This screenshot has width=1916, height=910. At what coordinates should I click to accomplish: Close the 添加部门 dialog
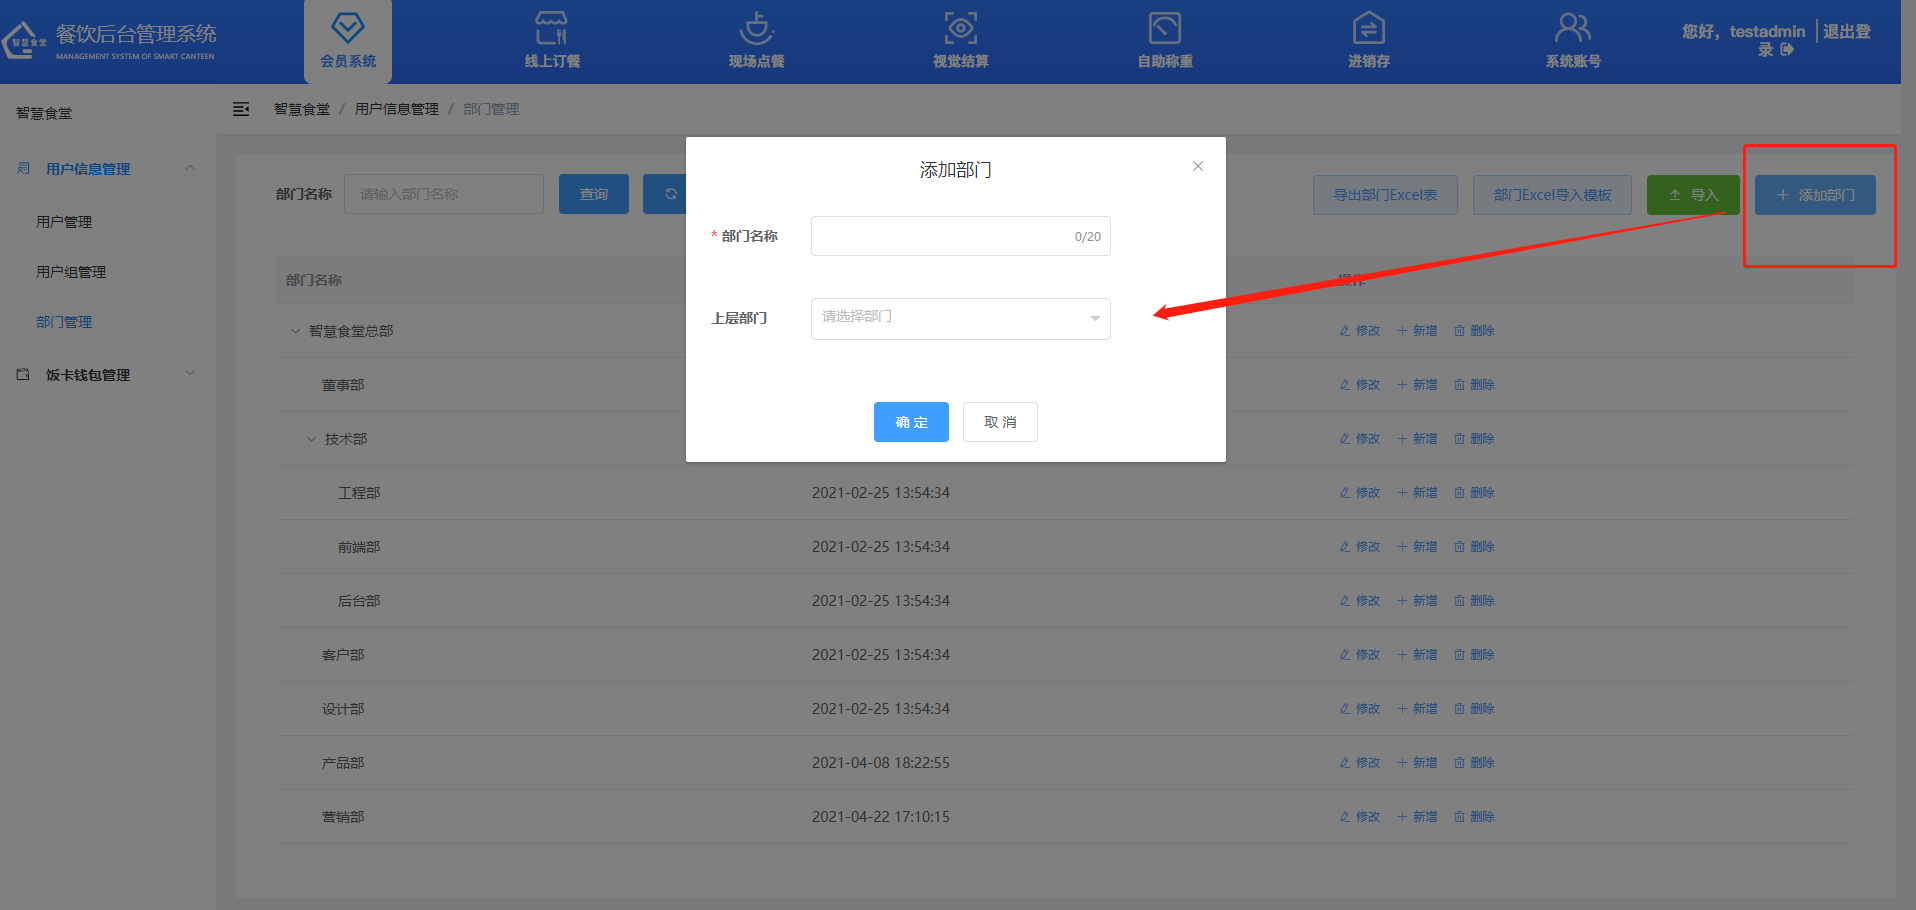click(1197, 166)
